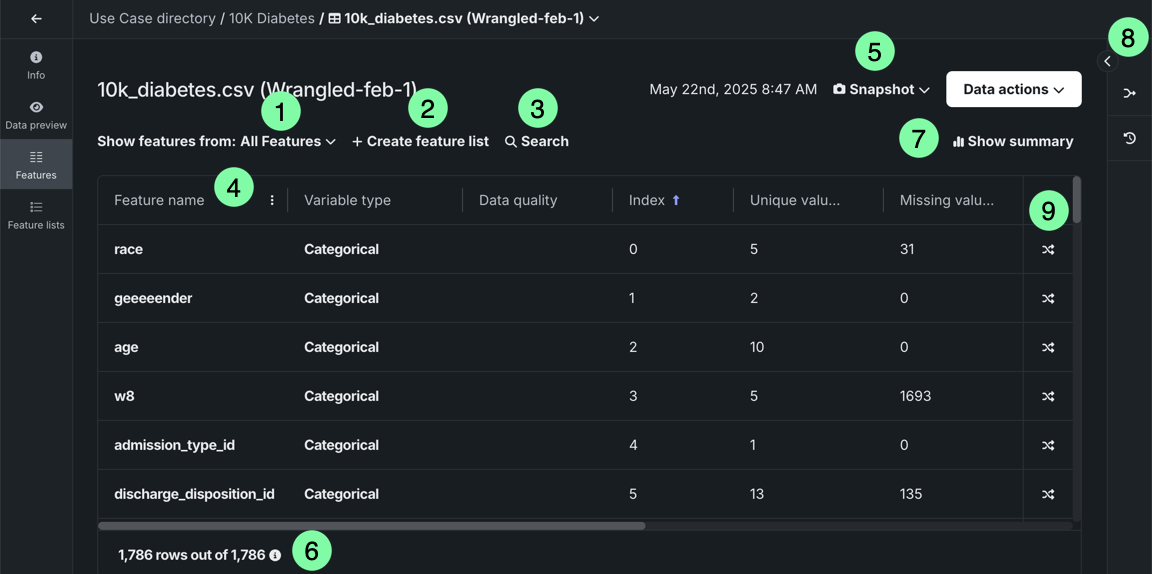The height and width of the screenshot is (574, 1152).
Task: Open the Snapshot dropdown
Action: click(881, 89)
